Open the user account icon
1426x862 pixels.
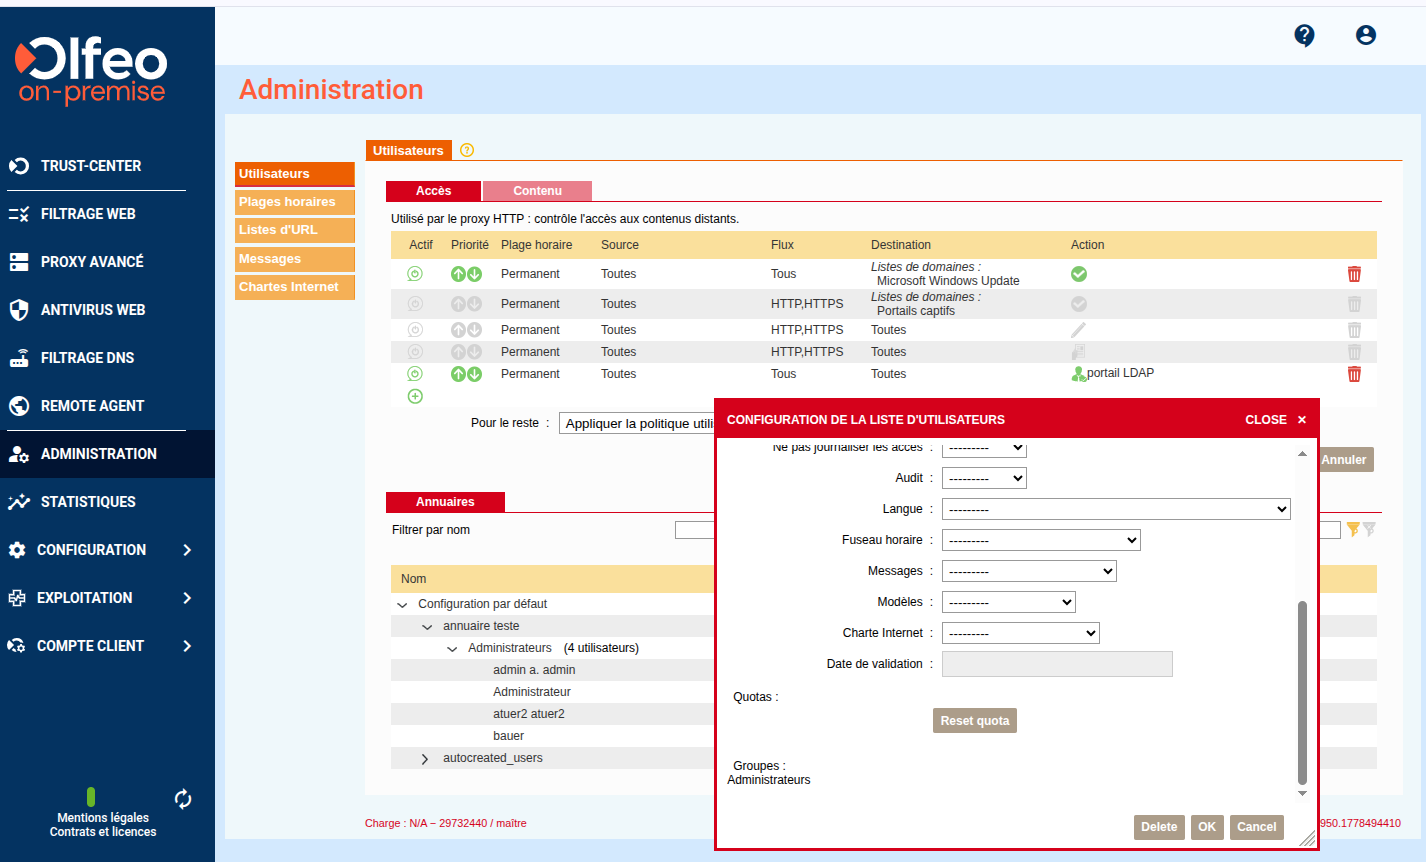[x=1366, y=35]
